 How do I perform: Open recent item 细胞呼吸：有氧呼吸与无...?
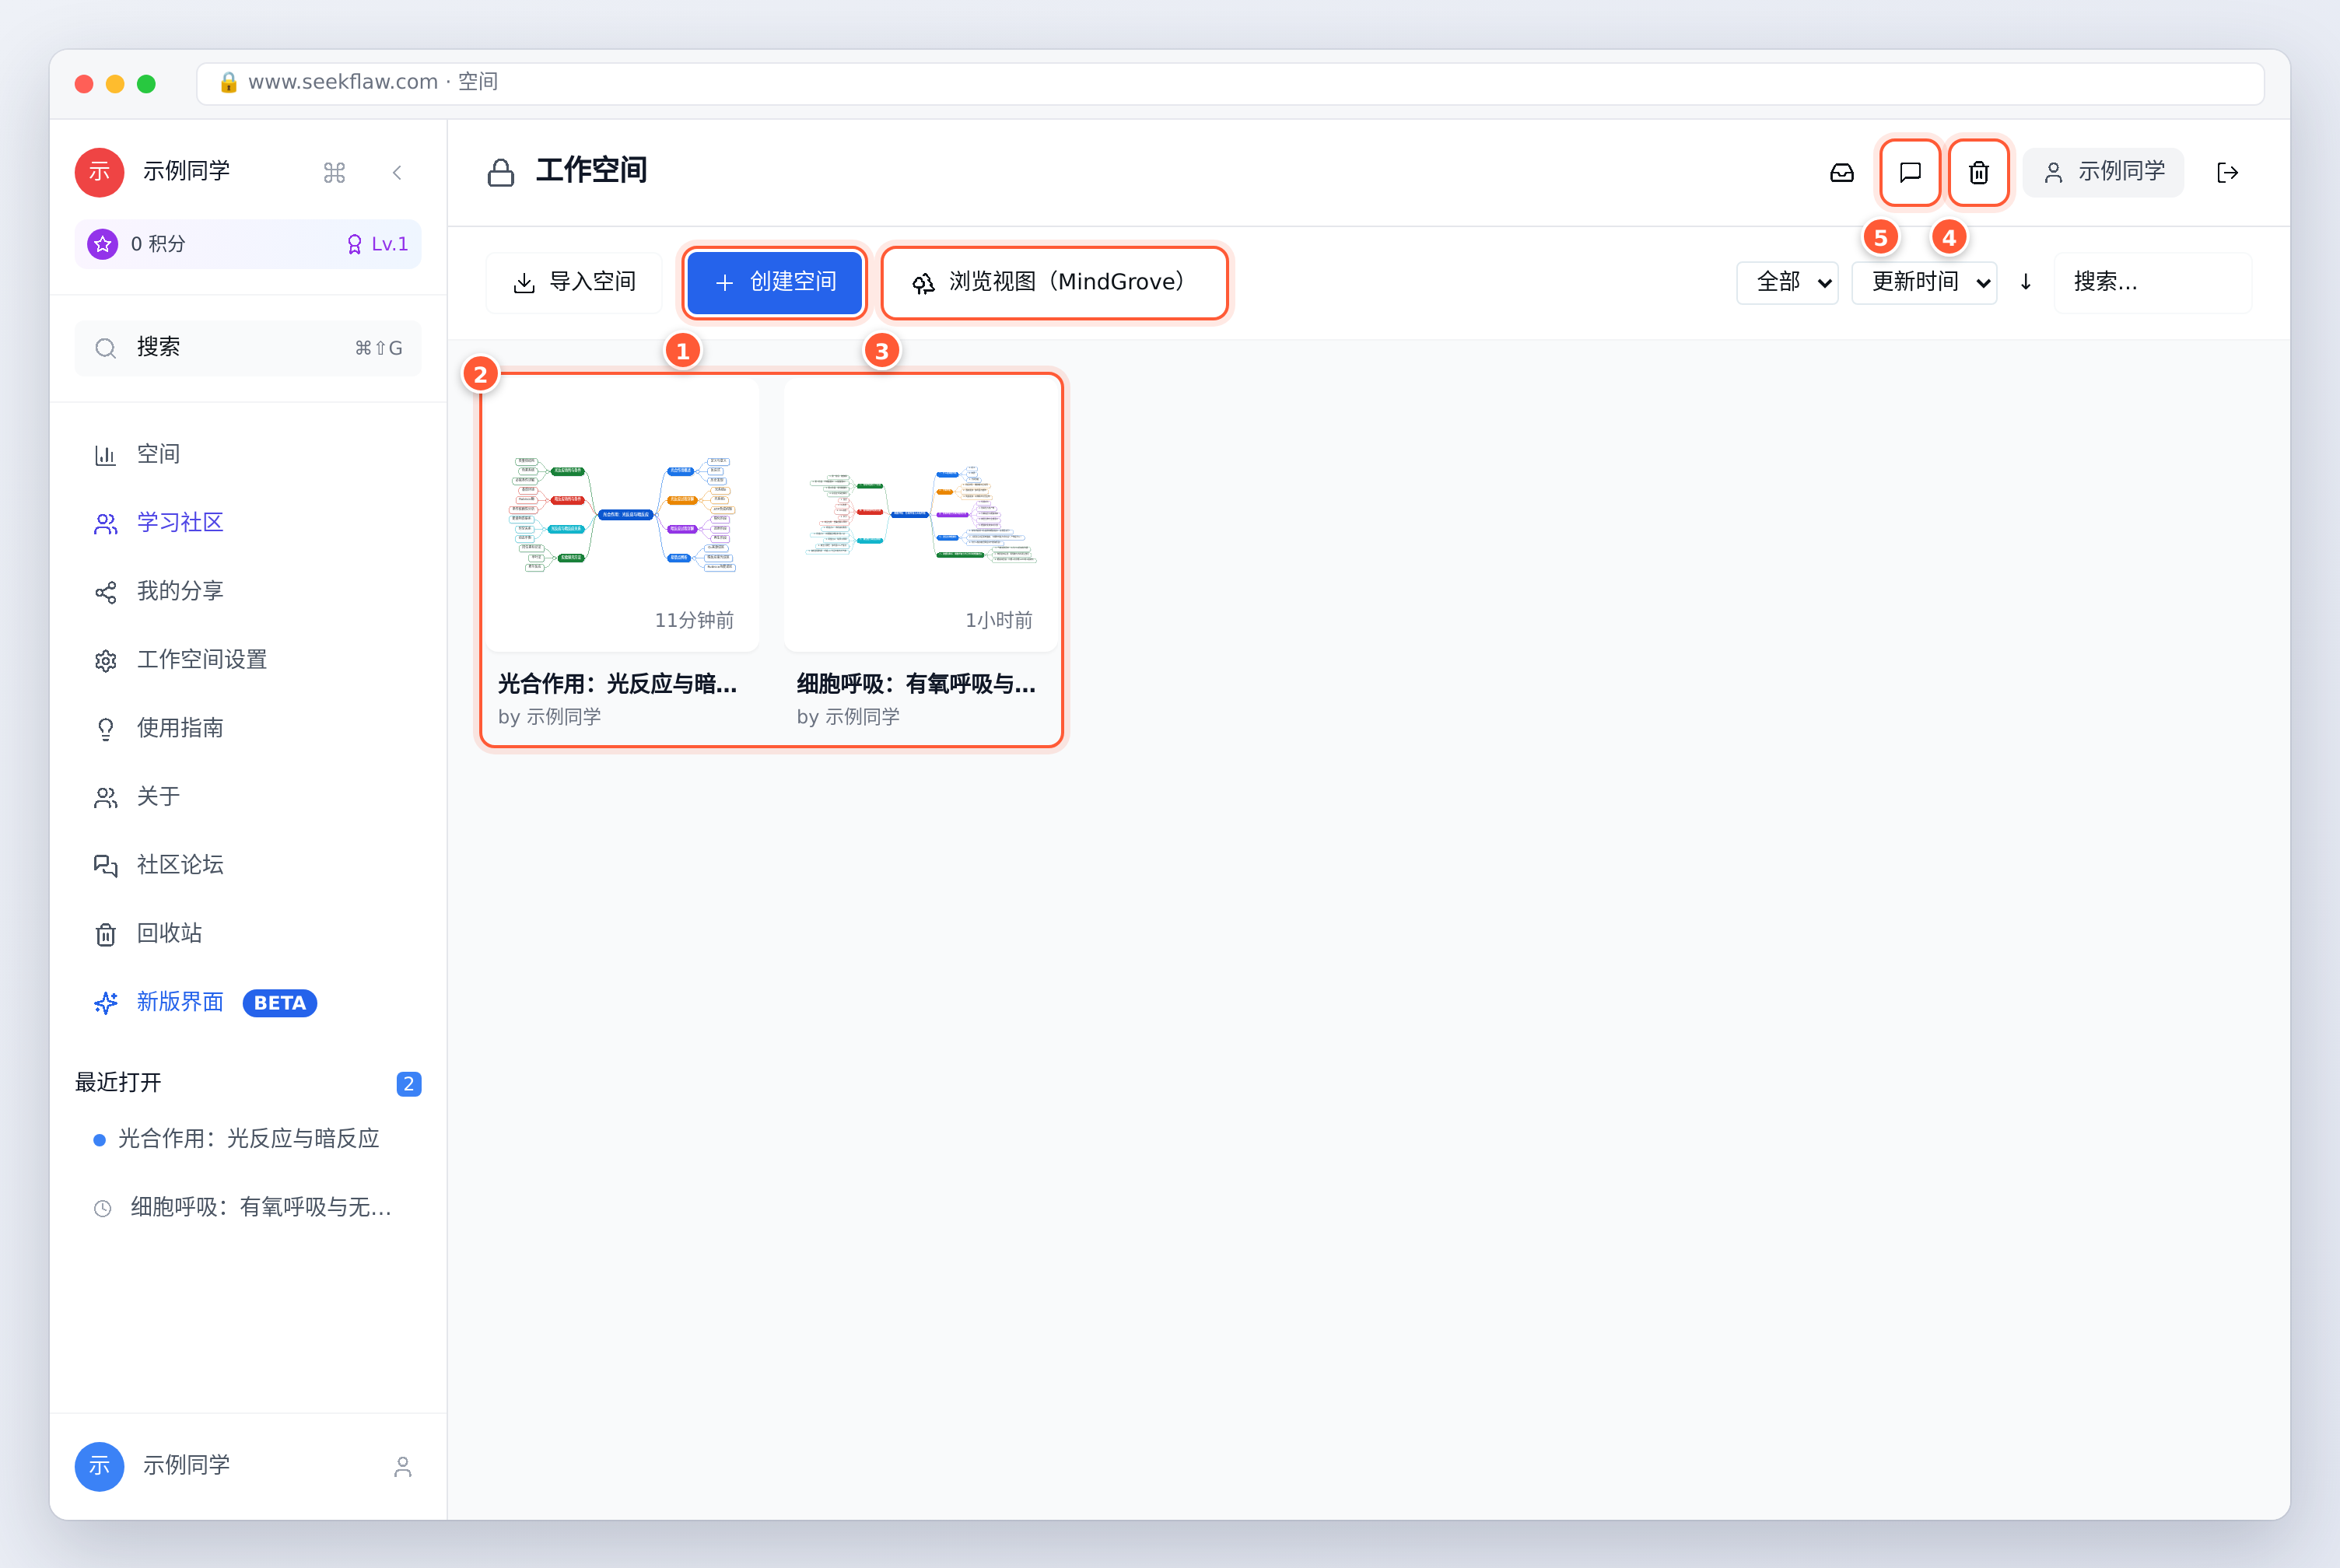coord(248,1208)
